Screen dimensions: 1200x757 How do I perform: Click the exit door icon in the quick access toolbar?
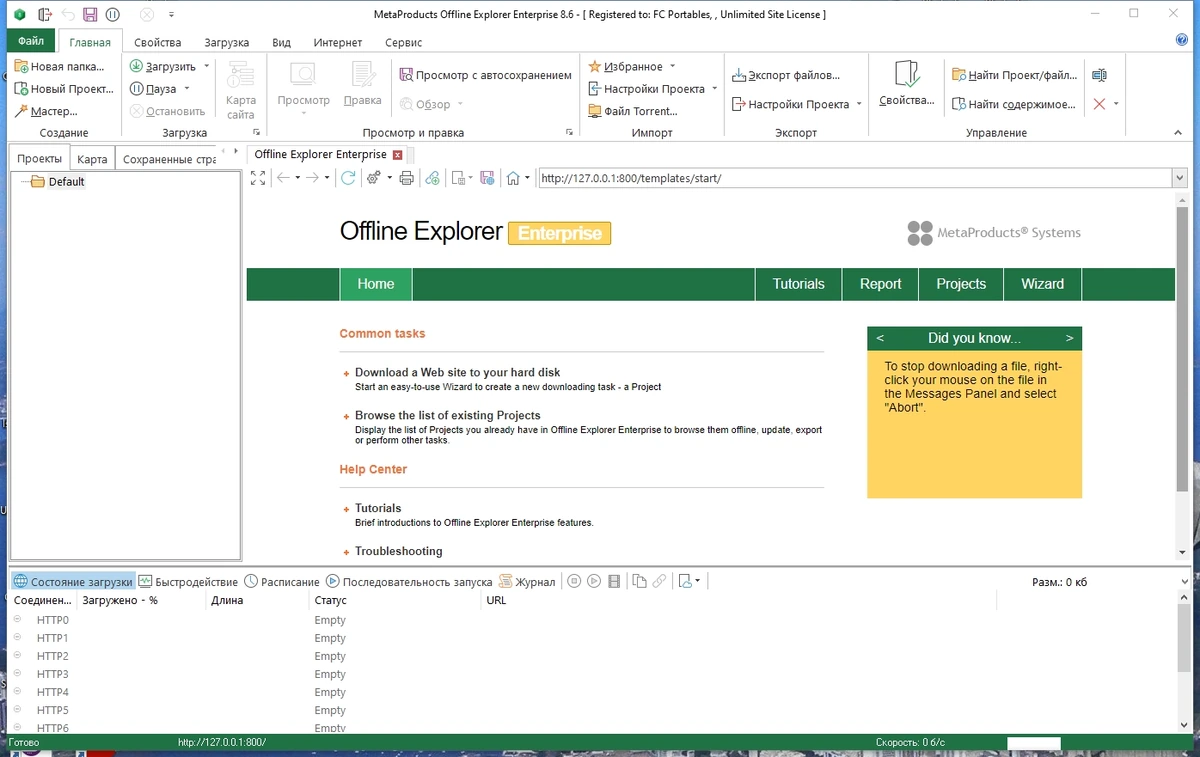pyautogui.click(x=45, y=15)
